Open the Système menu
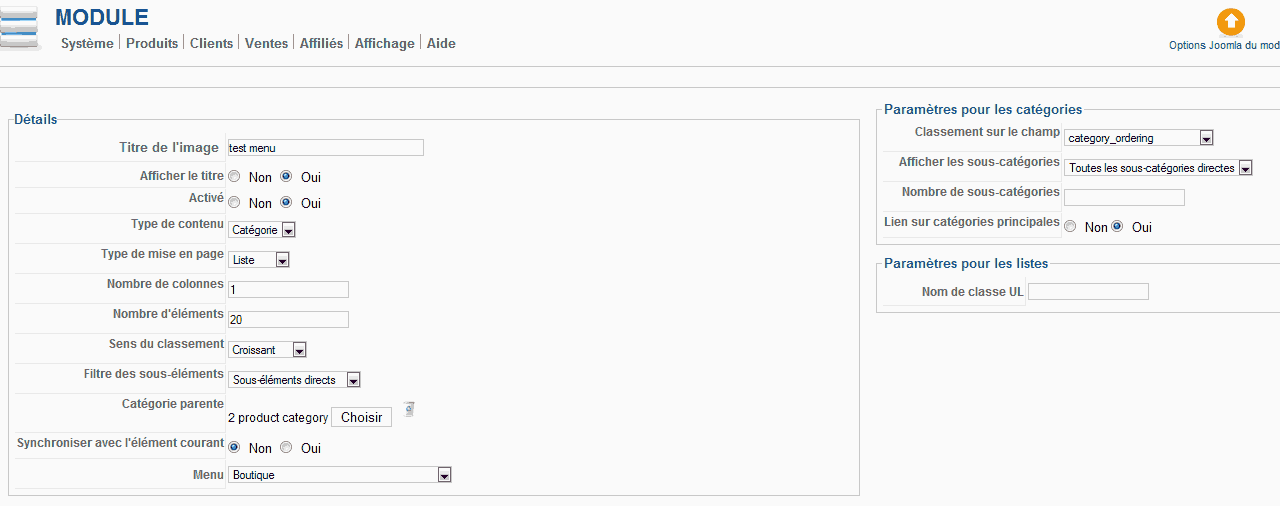The width and height of the screenshot is (1280, 506). 87,43
